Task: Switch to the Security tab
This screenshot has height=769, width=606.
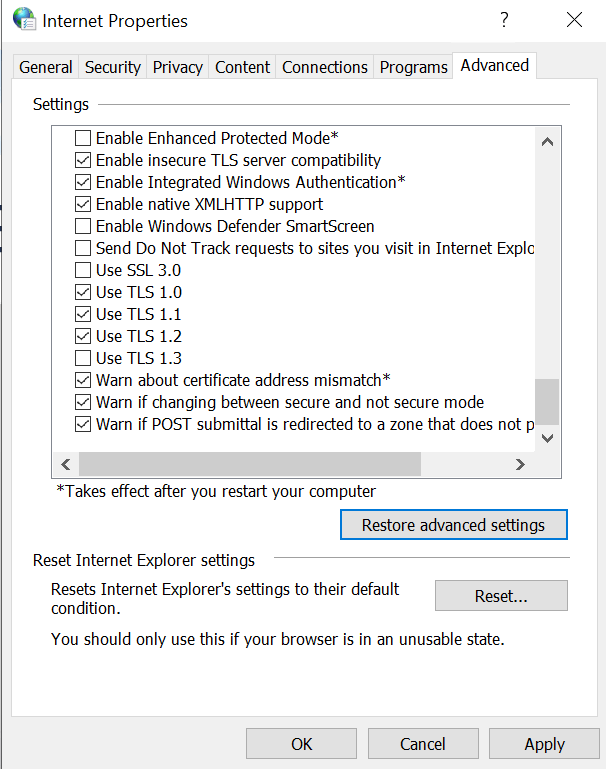Action: tap(113, 67)
